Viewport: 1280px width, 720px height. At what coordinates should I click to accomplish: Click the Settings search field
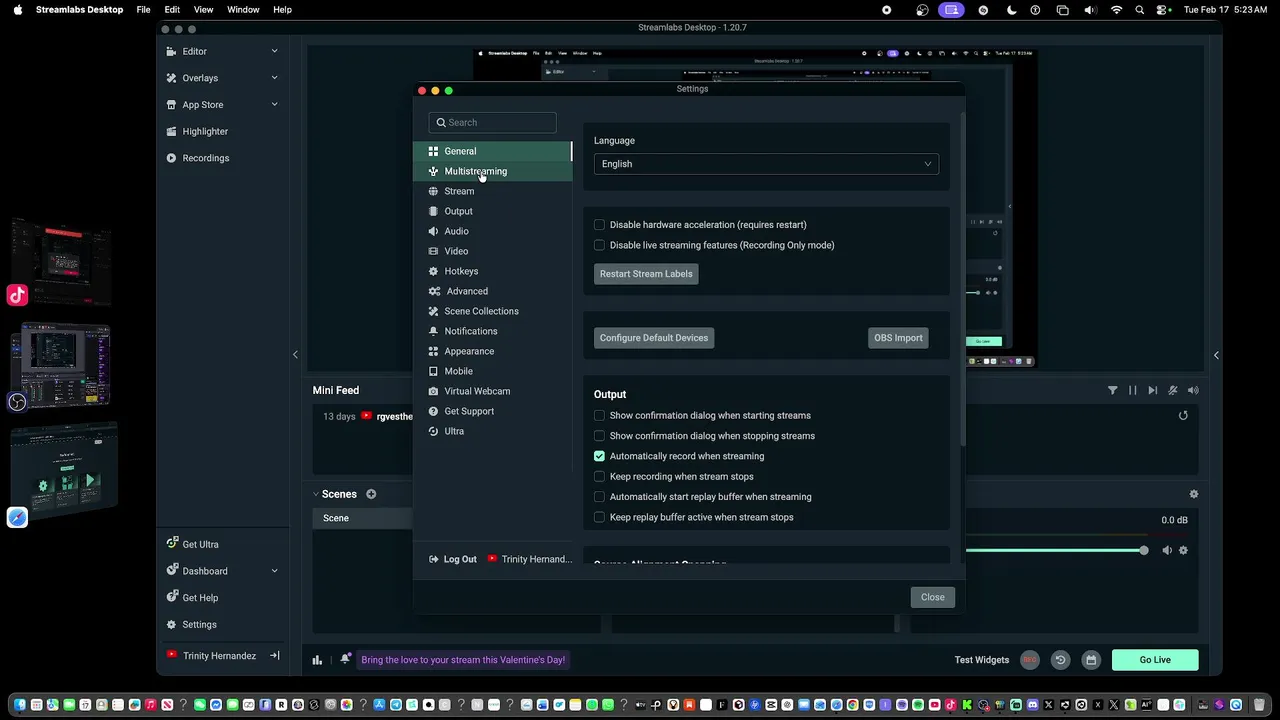pyautogui.click(x=492, y=122)
